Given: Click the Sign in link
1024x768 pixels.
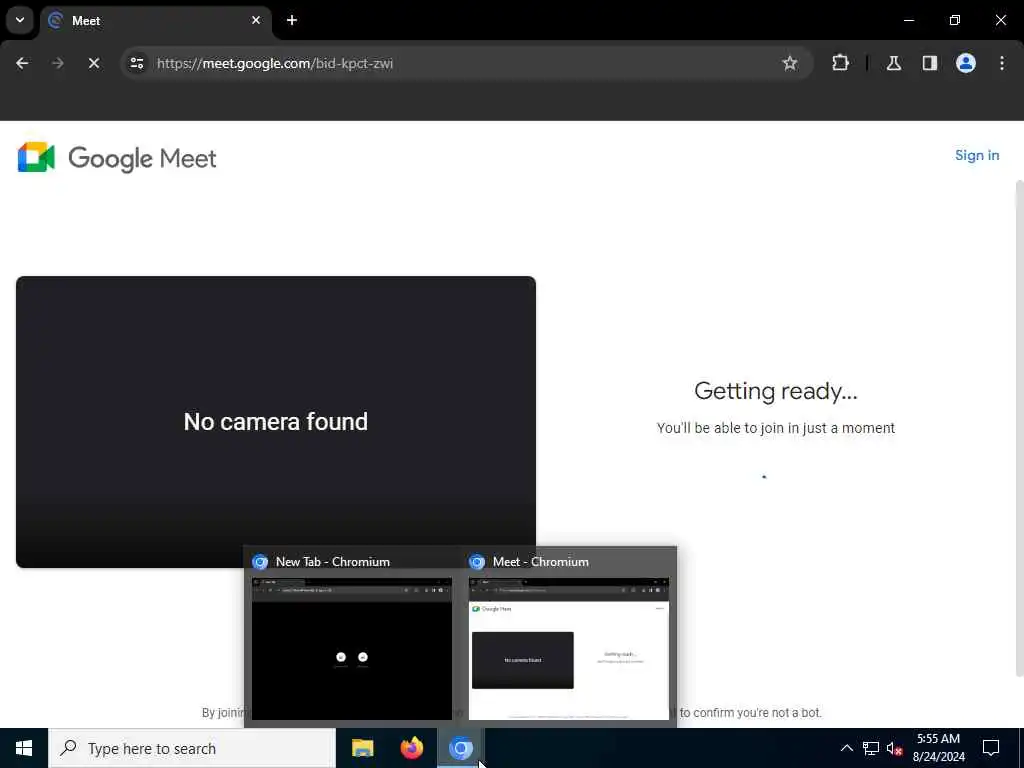Looking at the screenshot, I should (977, 155).
